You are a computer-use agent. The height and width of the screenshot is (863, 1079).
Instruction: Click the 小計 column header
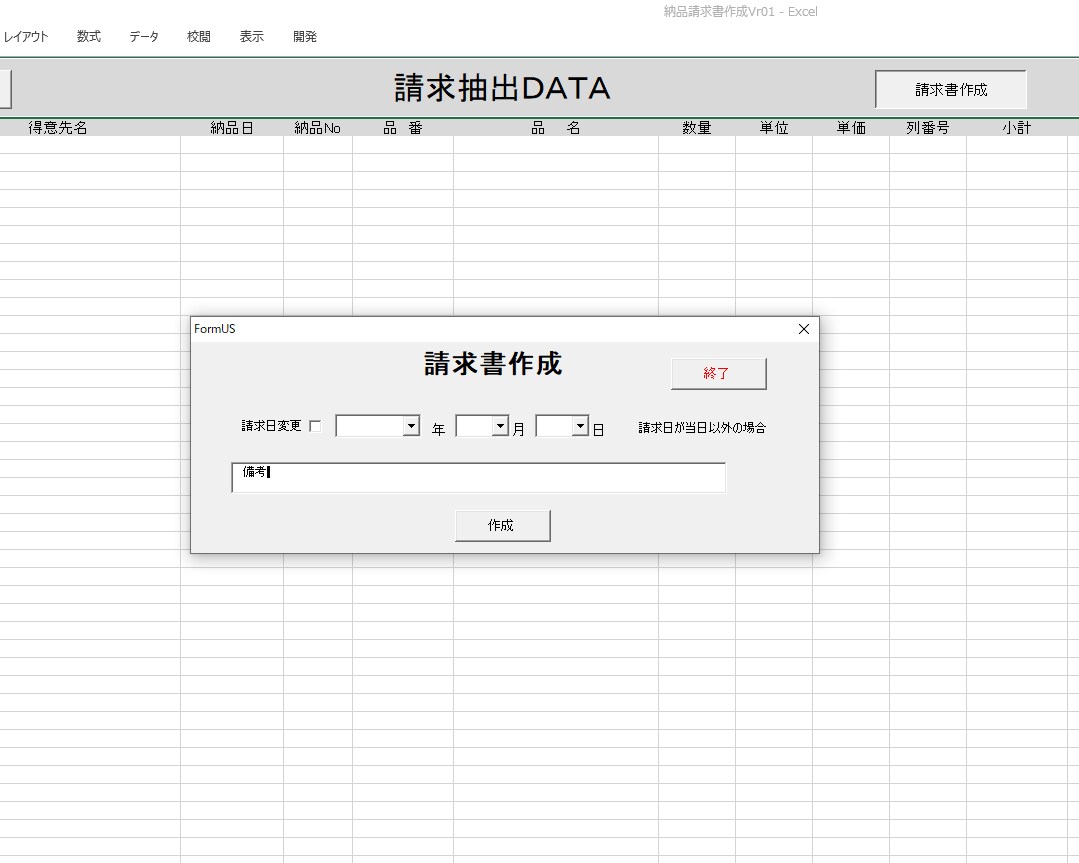click(1016, 128)
